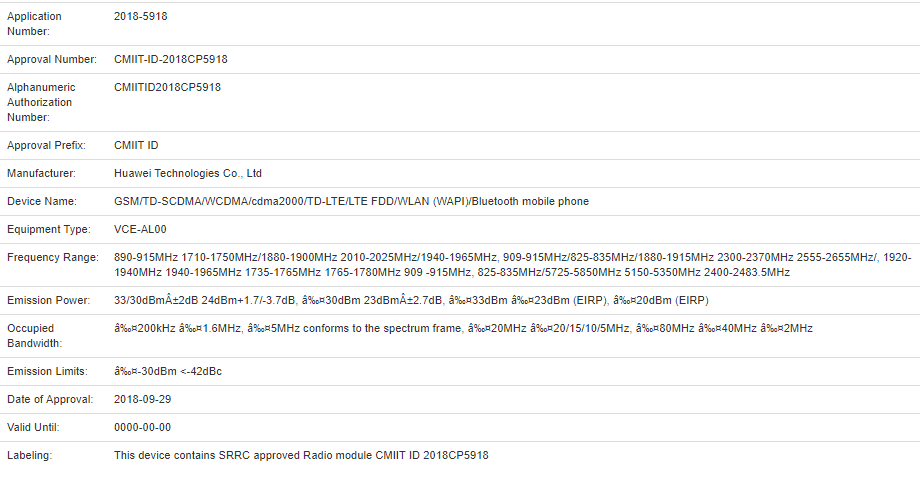Click the Approval Prefix value CMIIT ID
The image size is (922, 483).
coord(137,145)
